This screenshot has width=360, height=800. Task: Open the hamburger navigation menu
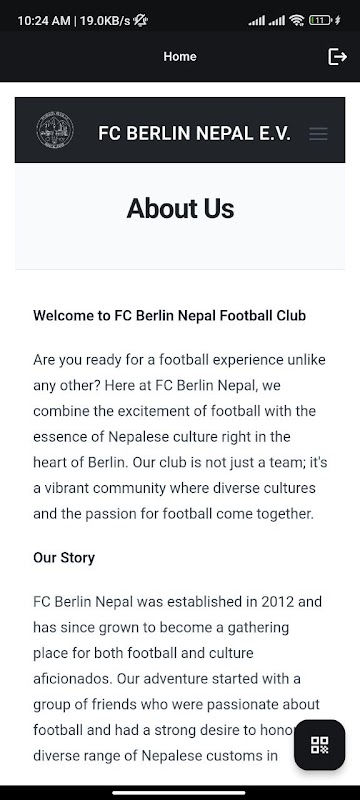[318, 134]
